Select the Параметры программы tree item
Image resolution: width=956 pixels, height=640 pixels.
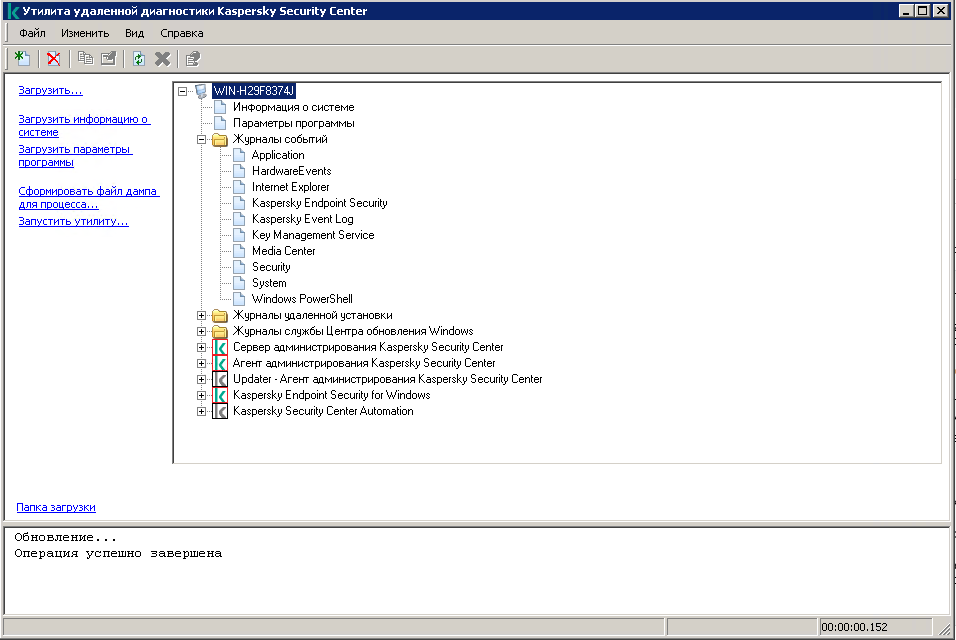click(293, 123)
